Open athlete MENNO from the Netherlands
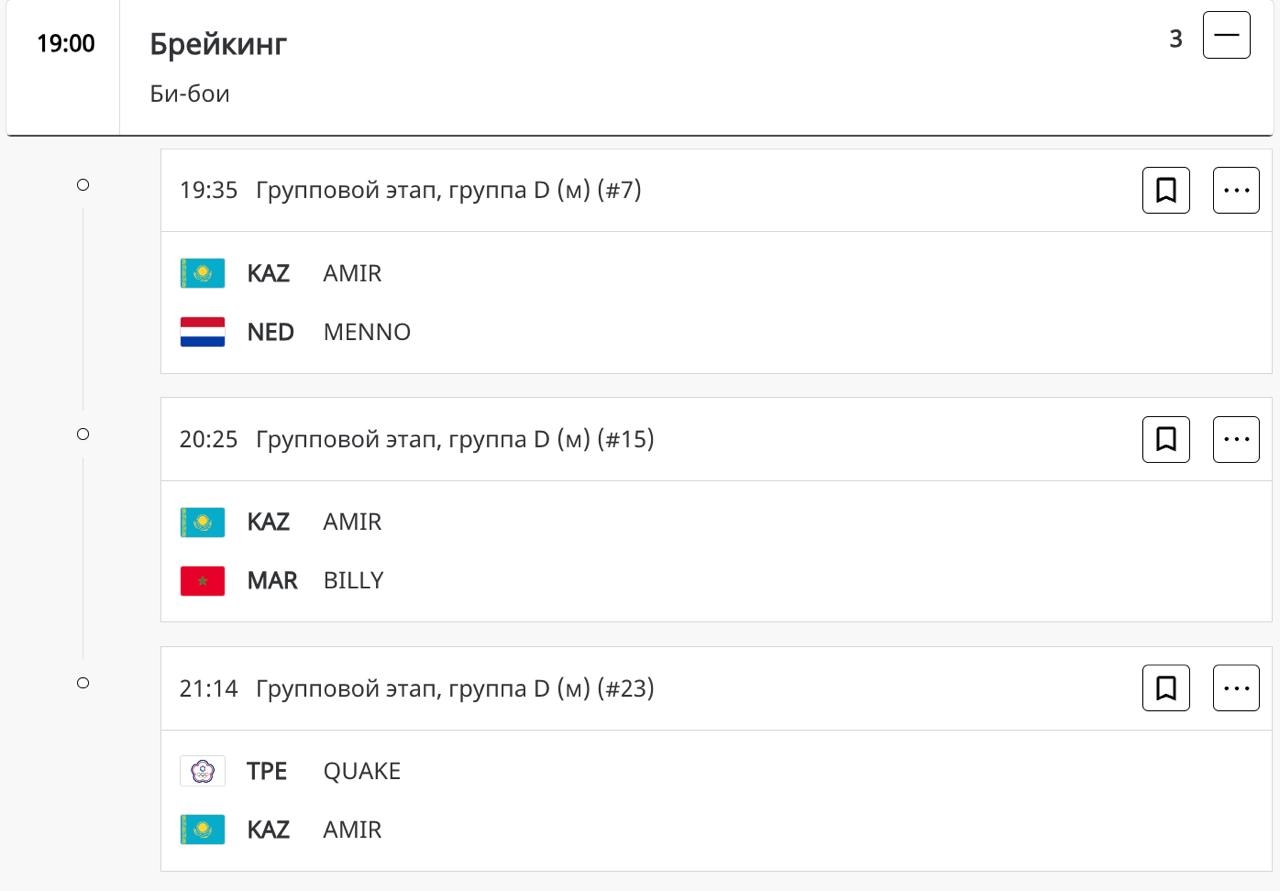This screenshot has width=1280, height=891. tap(367, 332)
